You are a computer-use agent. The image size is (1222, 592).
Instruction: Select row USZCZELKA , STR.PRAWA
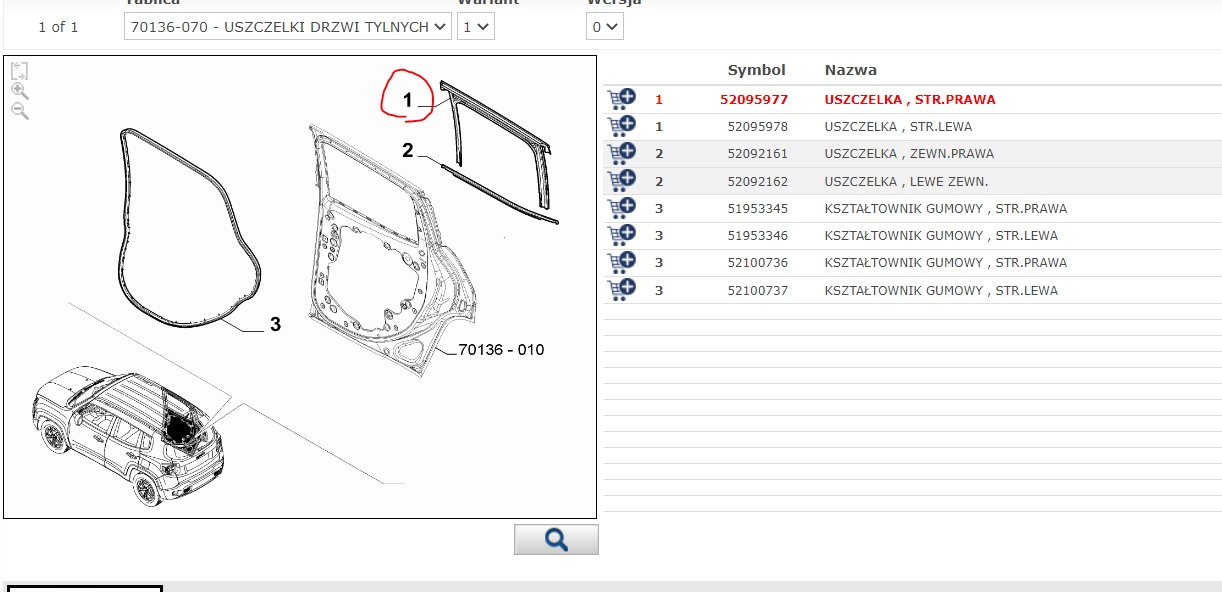pyautogui.click(x=912, y=99)
